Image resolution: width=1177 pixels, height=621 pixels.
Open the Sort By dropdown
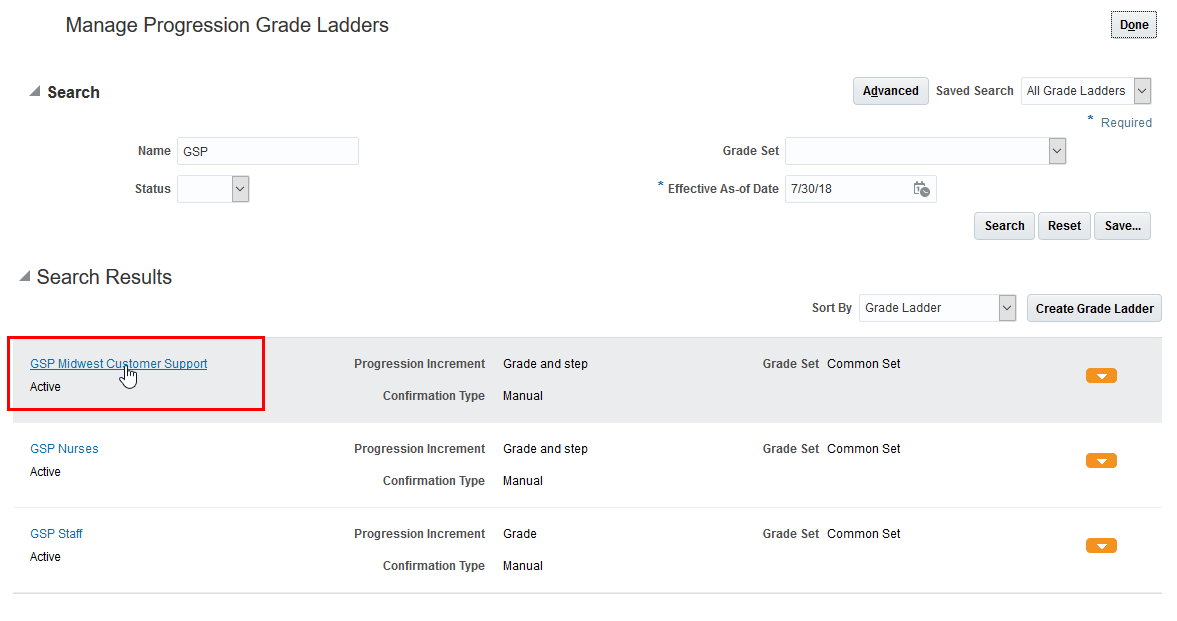click(1007, 308)
